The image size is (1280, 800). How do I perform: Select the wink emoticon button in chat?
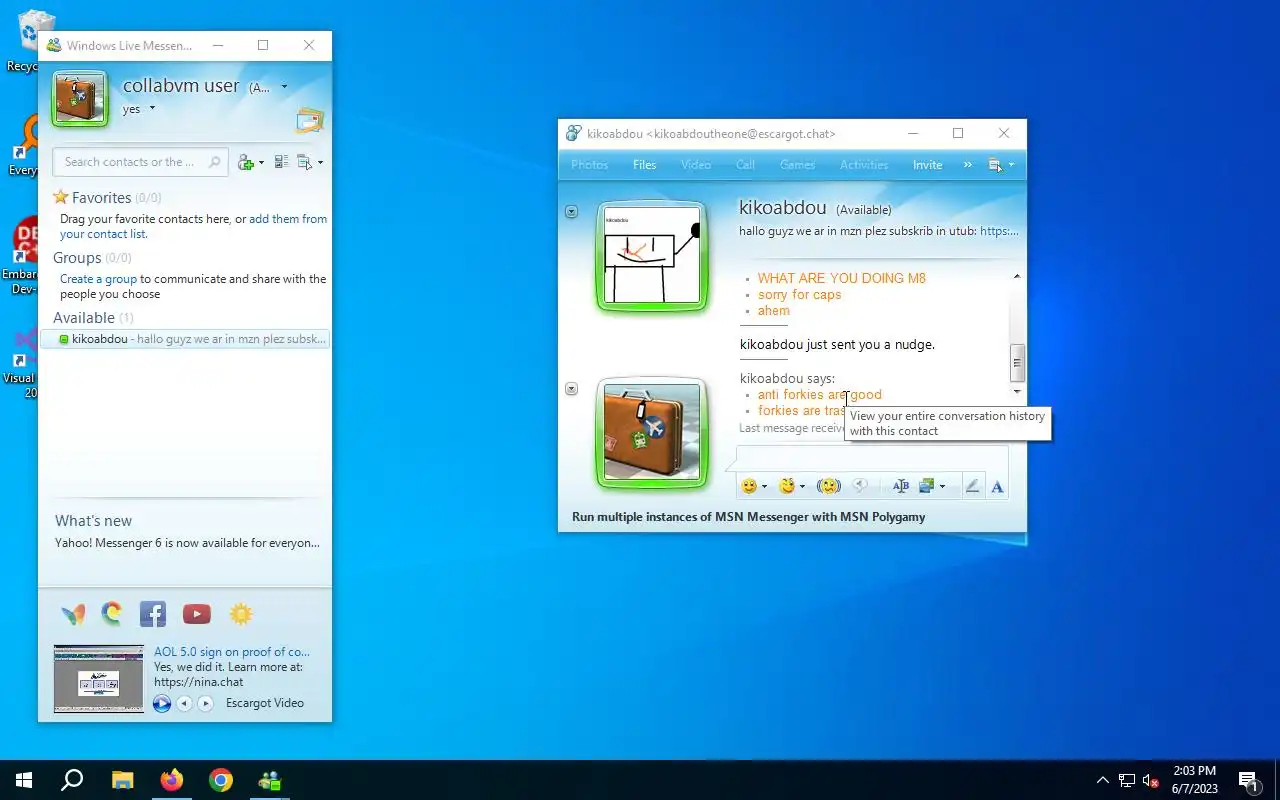788,486
